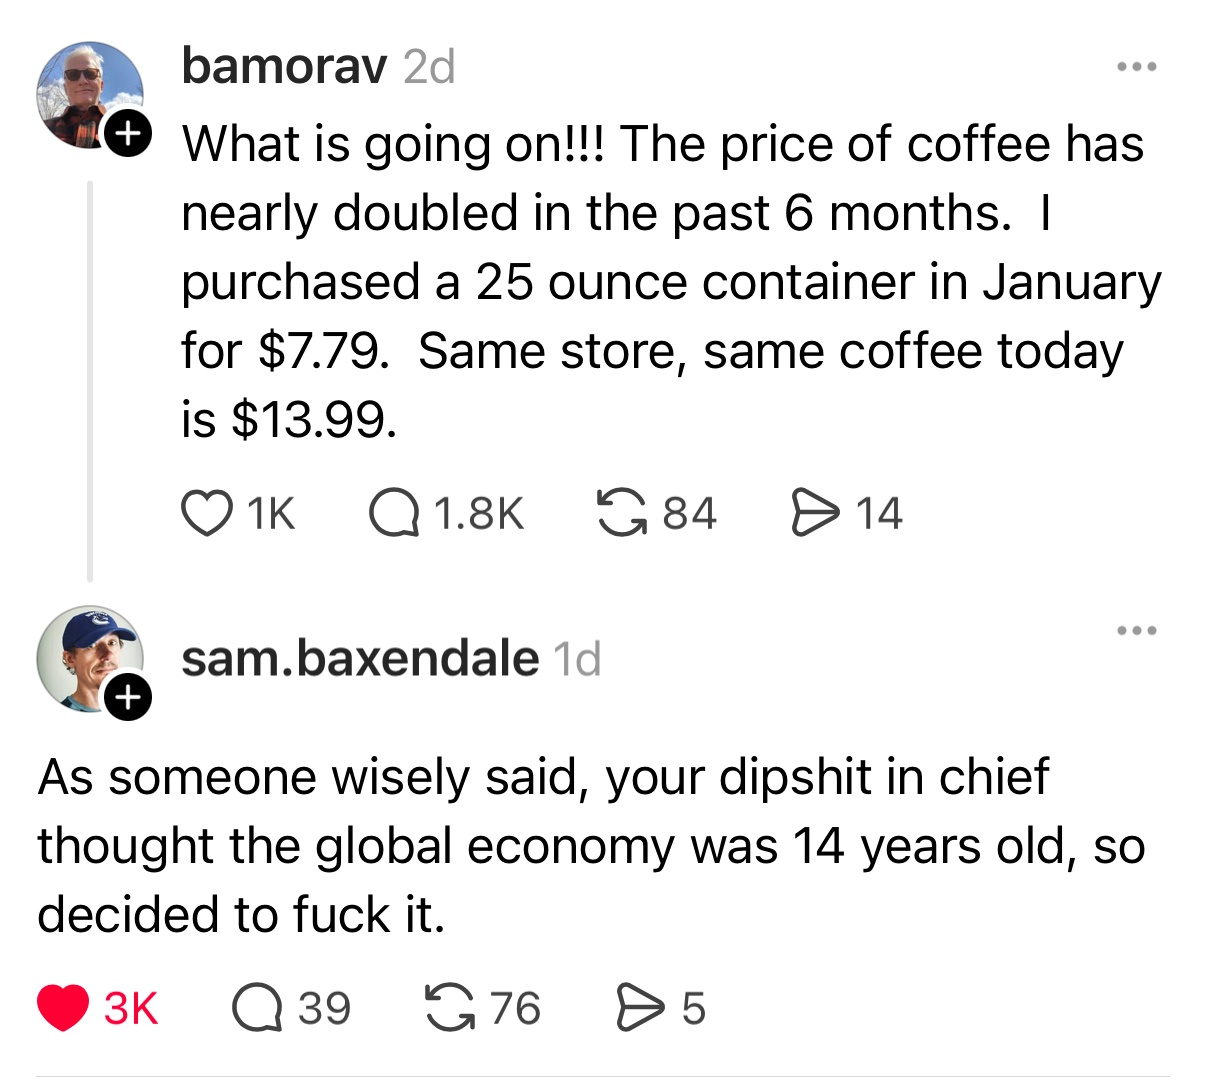Like bamorav's coffee price post

point(205,513)
